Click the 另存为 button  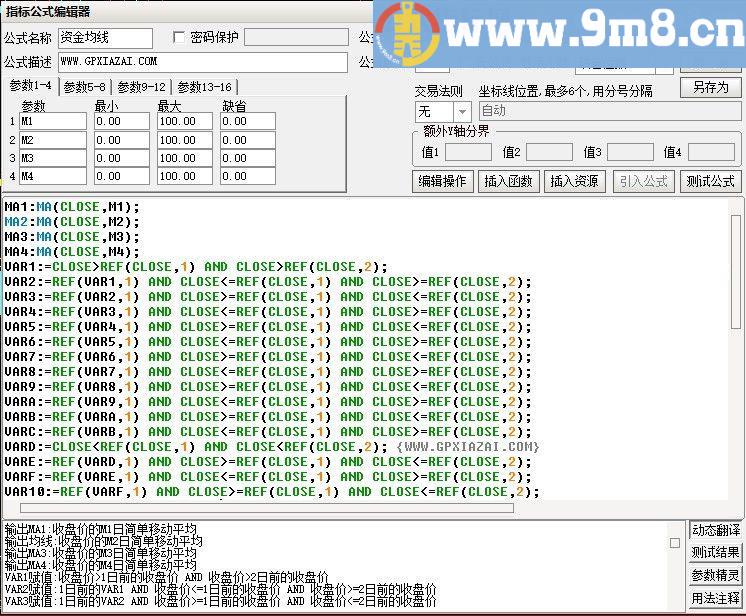[x=710, y=87]
